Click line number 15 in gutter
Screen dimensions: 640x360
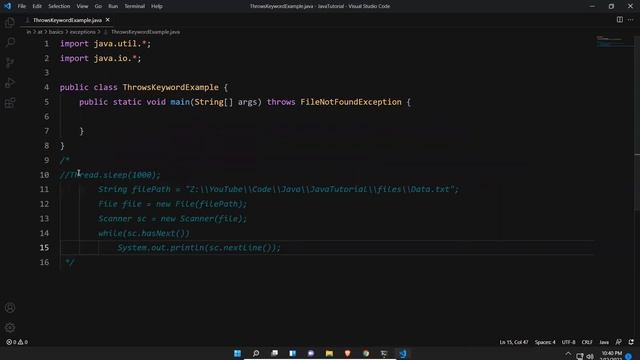point(44,247)
